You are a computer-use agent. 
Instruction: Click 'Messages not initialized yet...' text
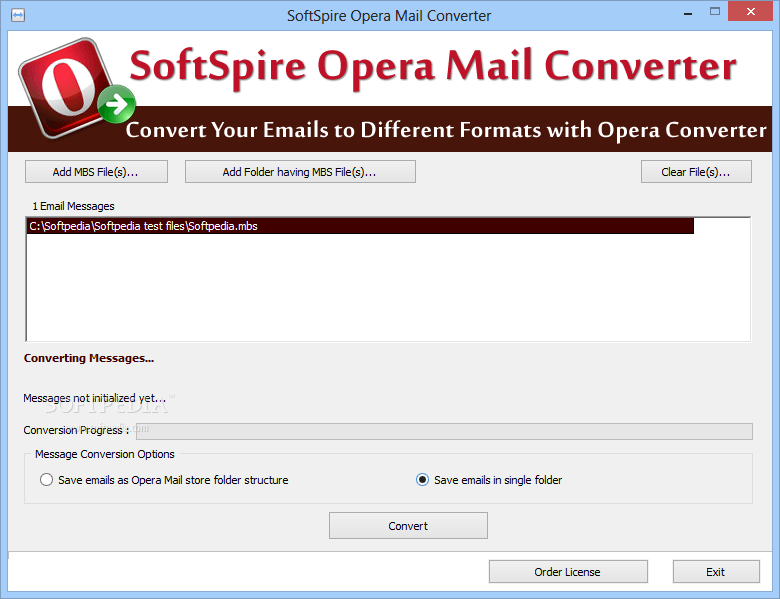(95, 398)
